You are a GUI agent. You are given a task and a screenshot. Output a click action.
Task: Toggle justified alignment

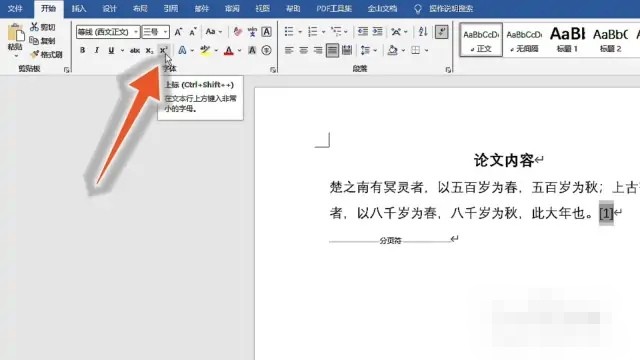click(x=332, y=50)
